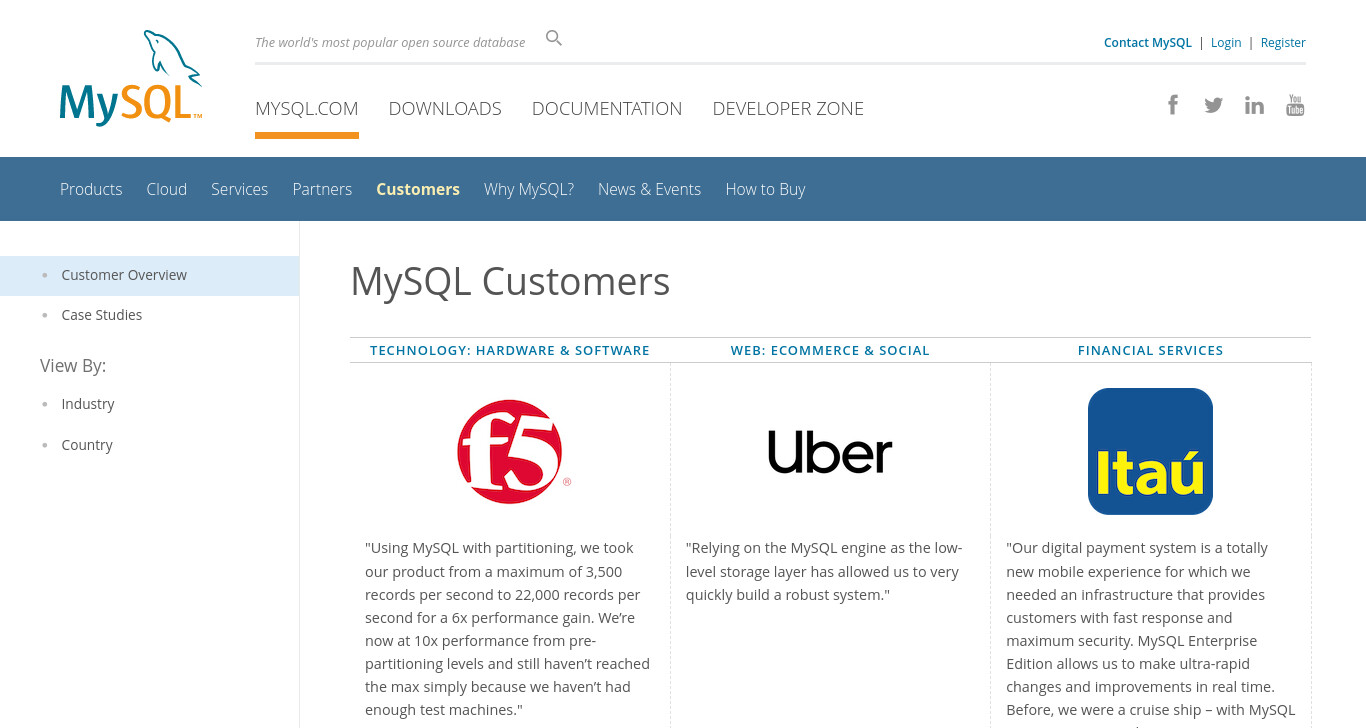Viewport: 1366px width, 728px height.
Task: Click the F5 partitioning quote text
Action: [508, 629]
